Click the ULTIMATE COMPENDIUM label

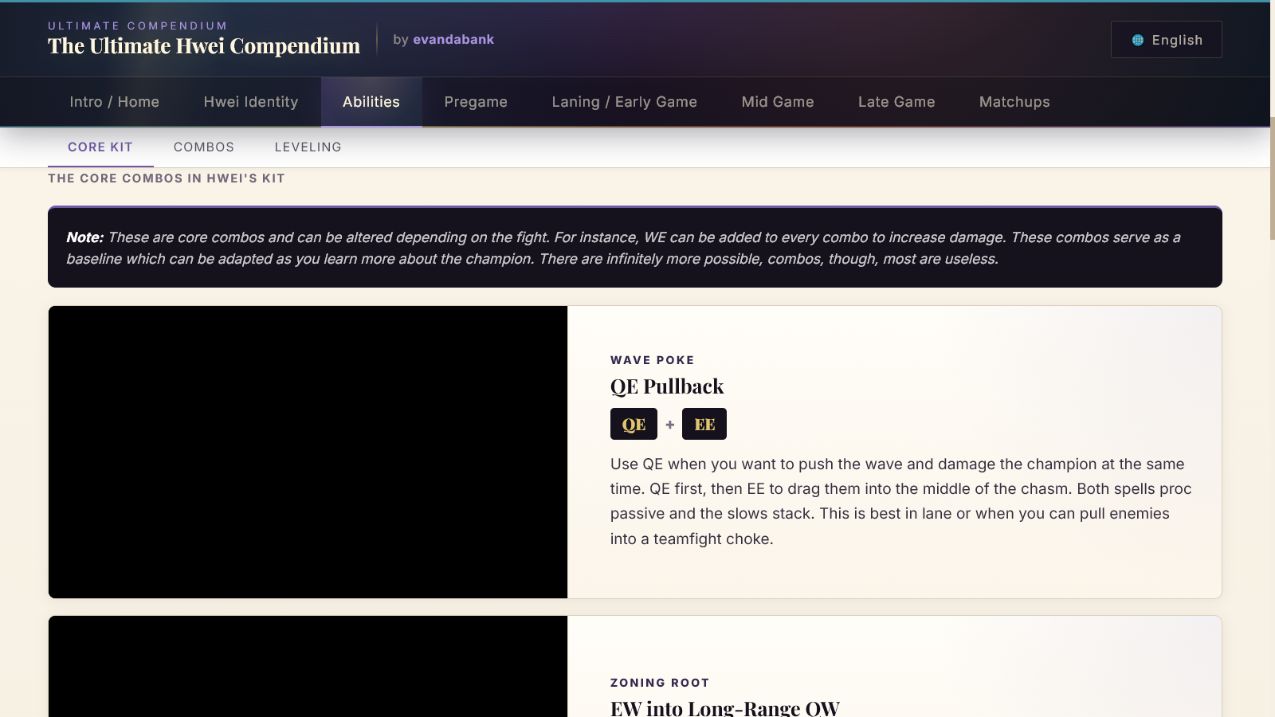pos(138,26)
